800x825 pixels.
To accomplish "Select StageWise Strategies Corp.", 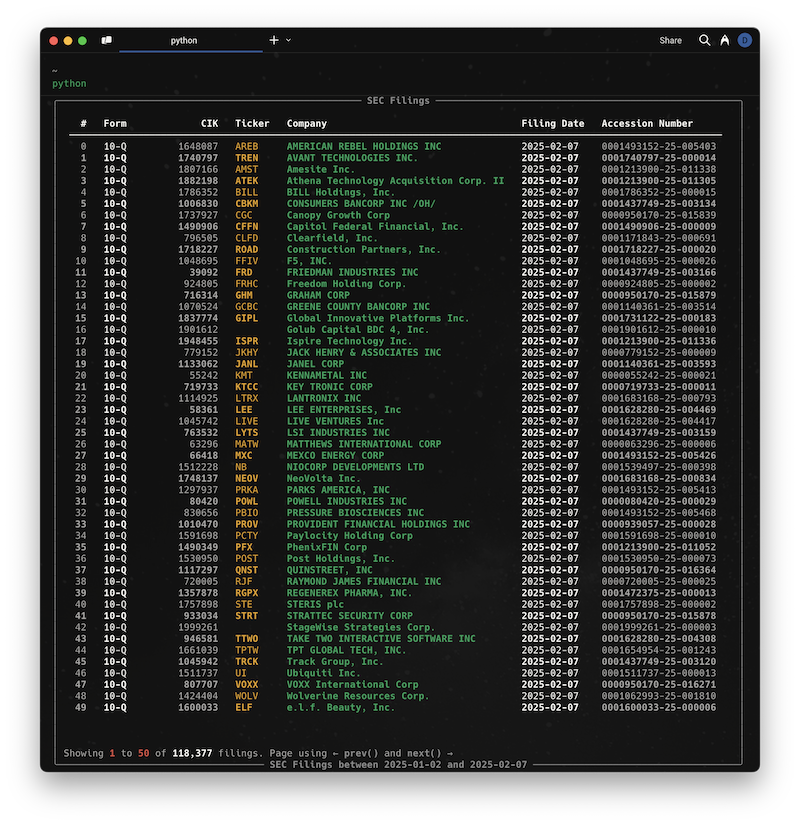I will click(361, 627).
